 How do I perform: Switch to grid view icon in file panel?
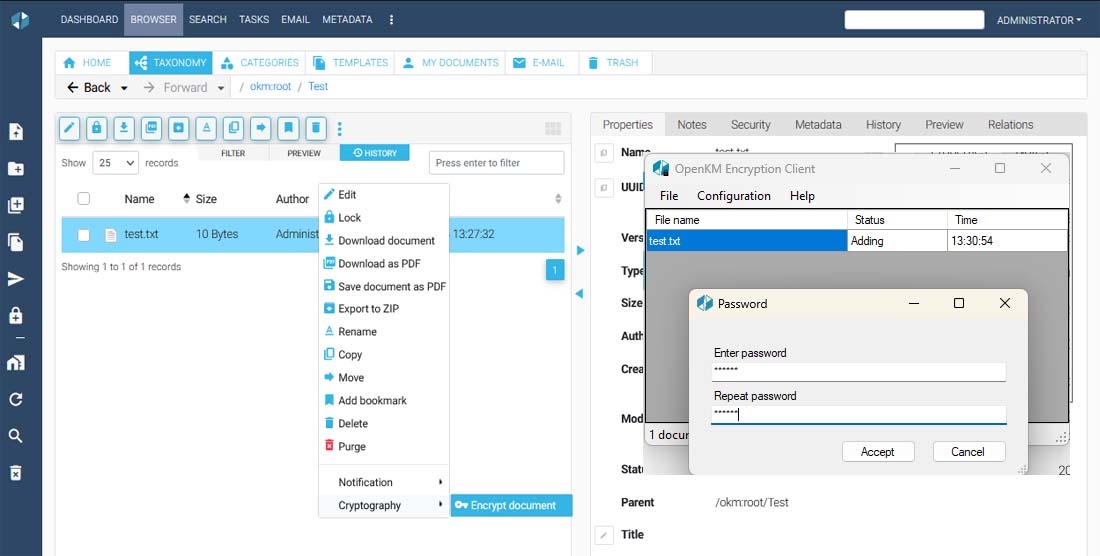pyautogui.click(x=553, y=128)
